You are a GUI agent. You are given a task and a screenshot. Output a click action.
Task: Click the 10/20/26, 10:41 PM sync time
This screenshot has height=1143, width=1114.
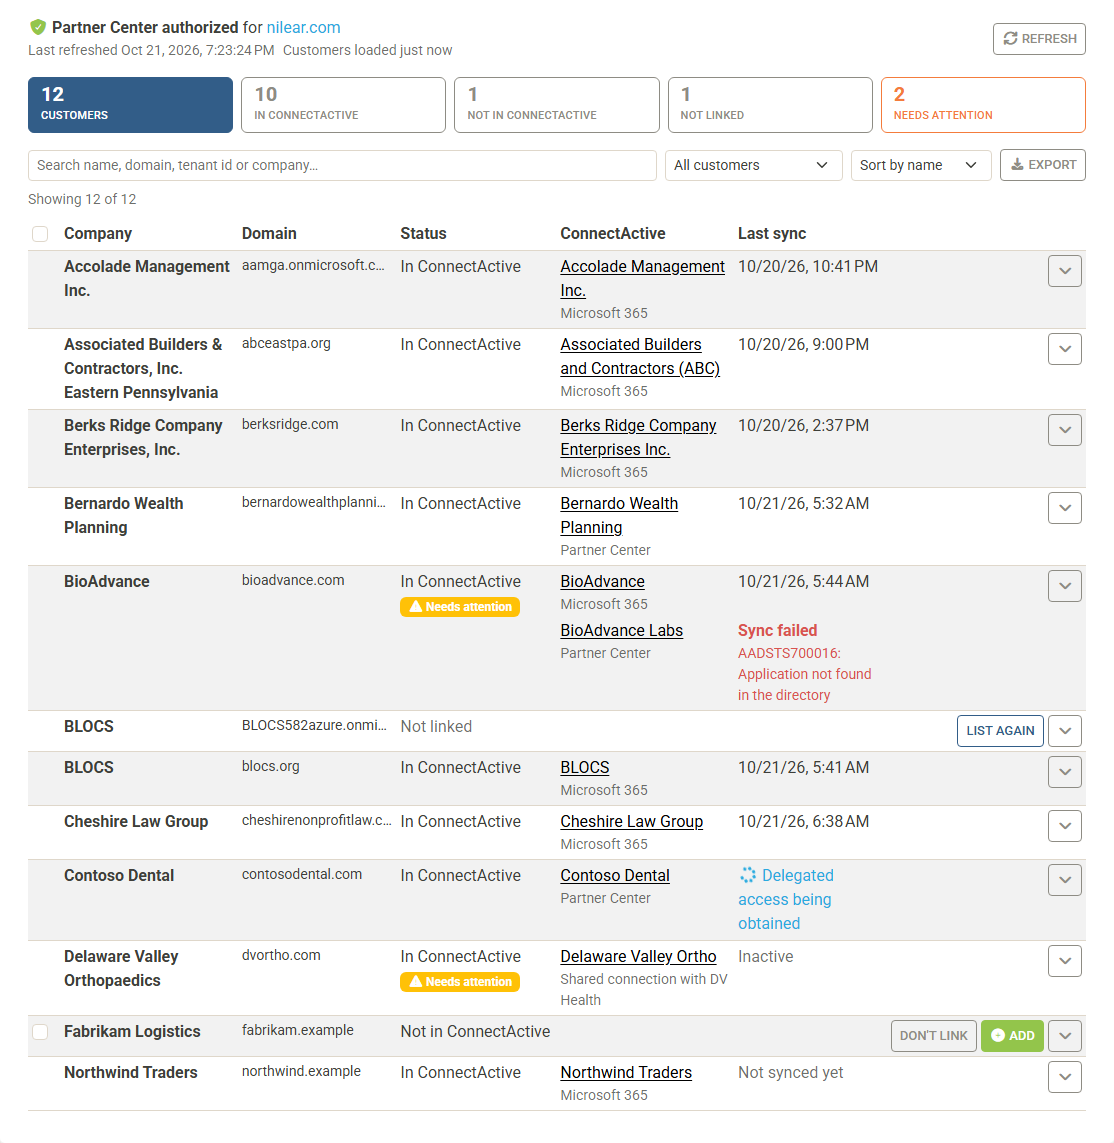pos(808,267)
